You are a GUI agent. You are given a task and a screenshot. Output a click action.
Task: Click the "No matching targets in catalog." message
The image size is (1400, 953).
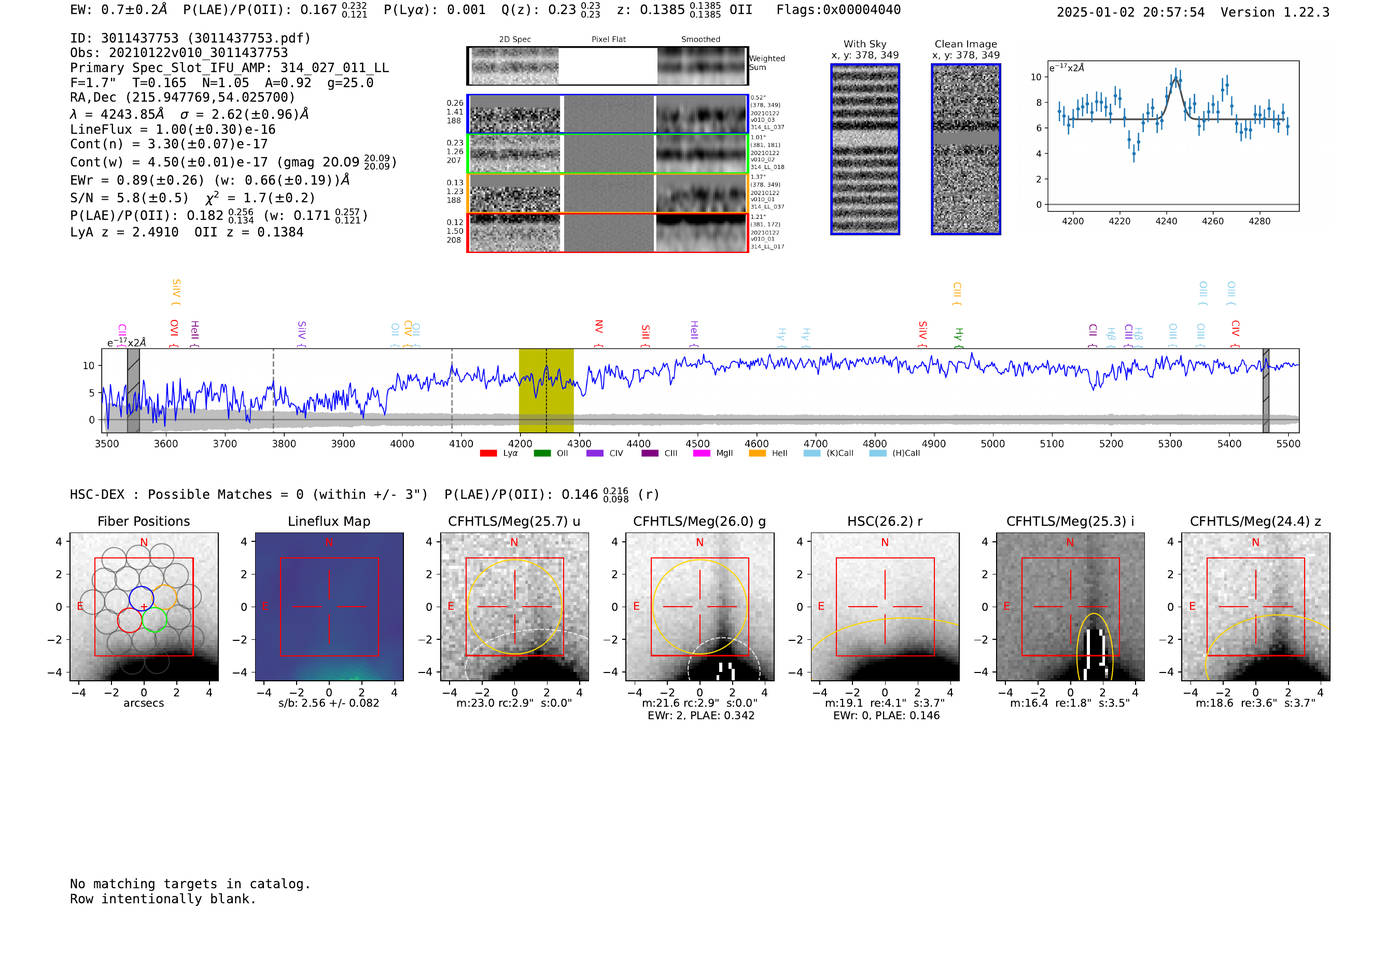[190, 884]
